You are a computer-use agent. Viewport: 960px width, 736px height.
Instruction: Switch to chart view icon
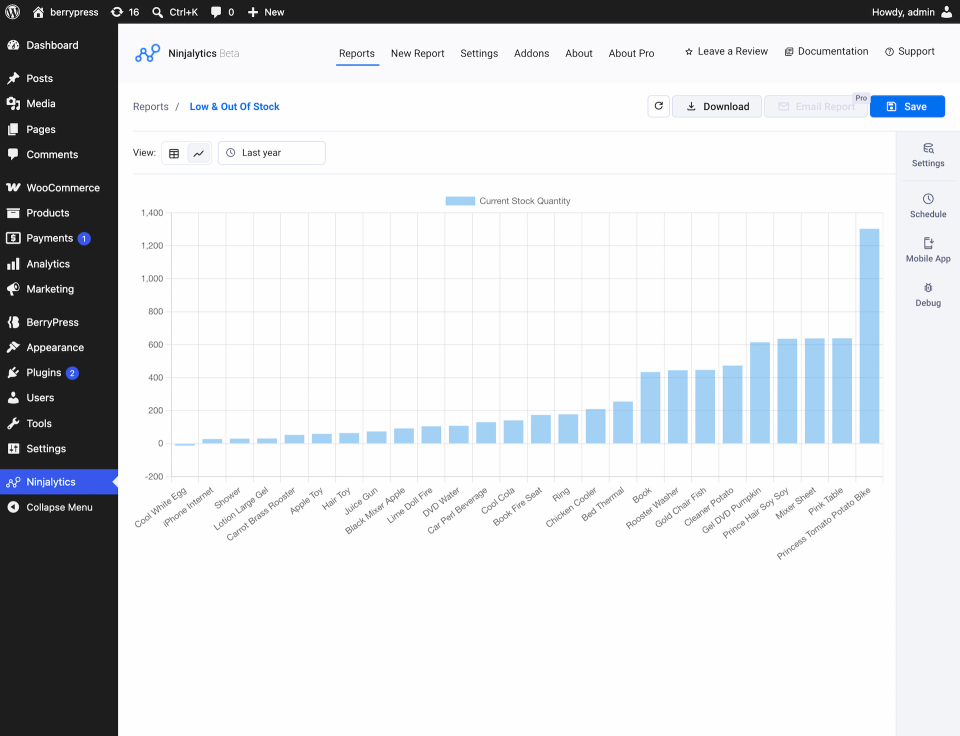pyautogui.click(x=198, y=153)
